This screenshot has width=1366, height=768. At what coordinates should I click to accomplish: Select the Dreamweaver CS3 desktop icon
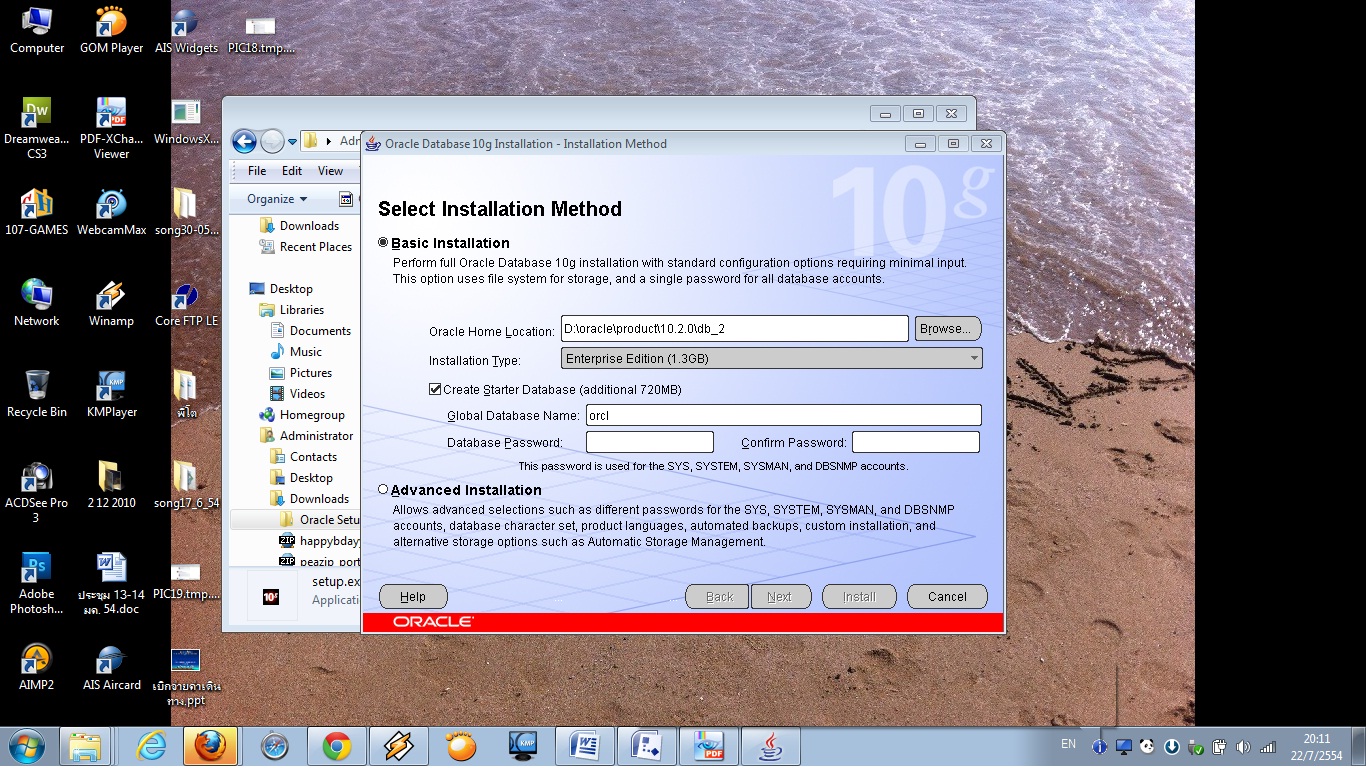pyautogui.click(x=37, y=129)
